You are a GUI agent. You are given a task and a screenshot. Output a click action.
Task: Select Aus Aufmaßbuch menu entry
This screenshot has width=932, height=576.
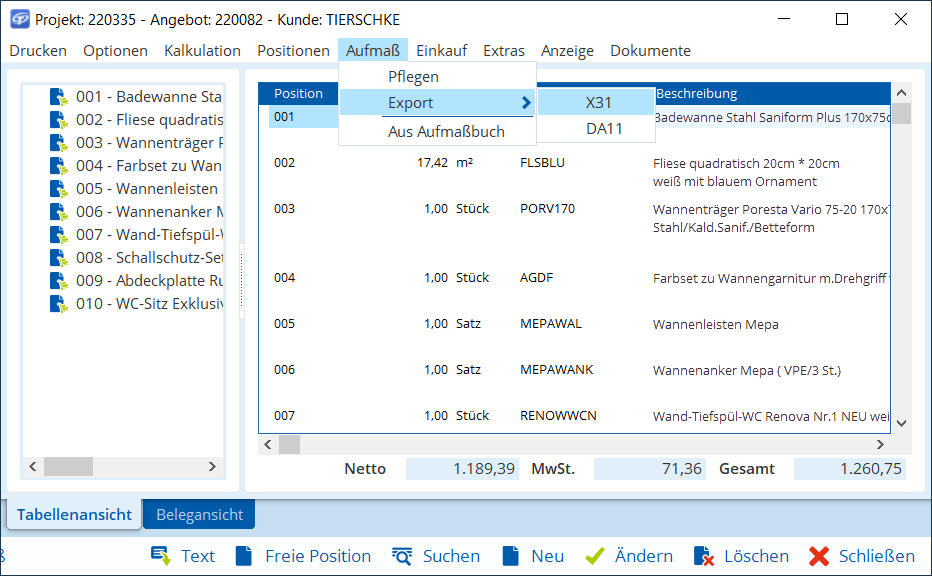pyautogui.click(x=446, y=131)
